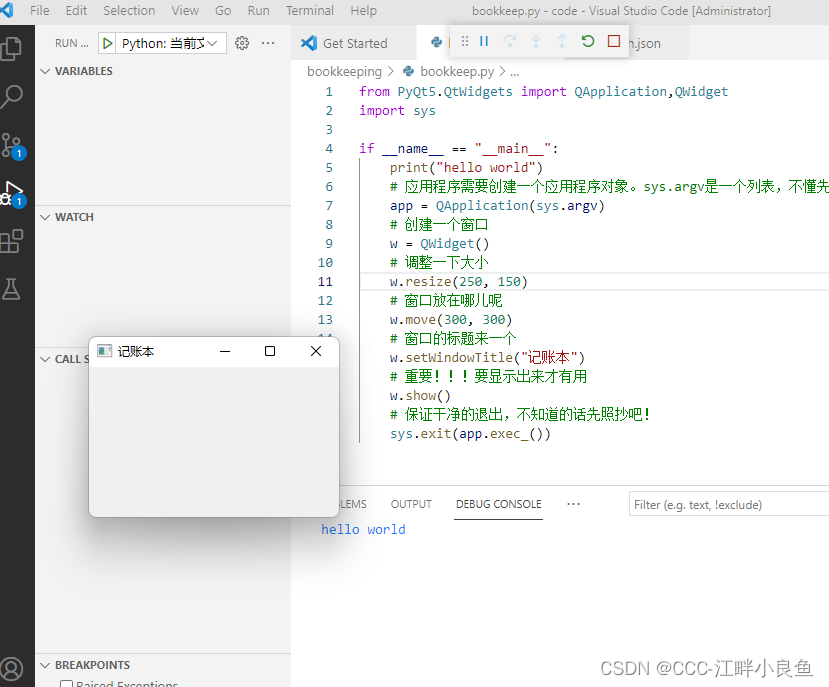The image size is (829, 687).
Task: Select Python debug configuration dropdown
Action: coord(169,43)
